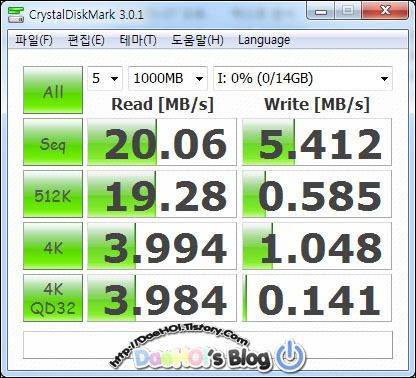Viewport: 416px width, 378px height.
Task: Select the 4K QD32 write value 0.141
Action: point(317,298)
